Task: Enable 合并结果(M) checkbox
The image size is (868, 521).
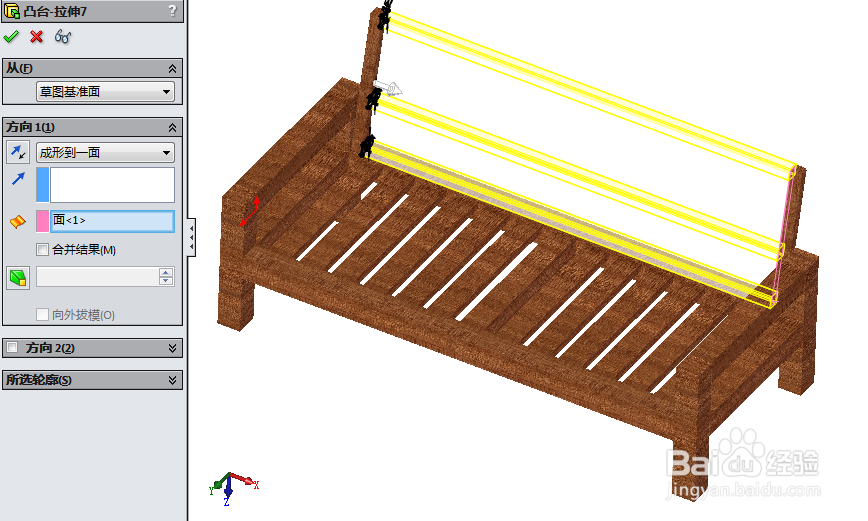Action: click(42, 250)
